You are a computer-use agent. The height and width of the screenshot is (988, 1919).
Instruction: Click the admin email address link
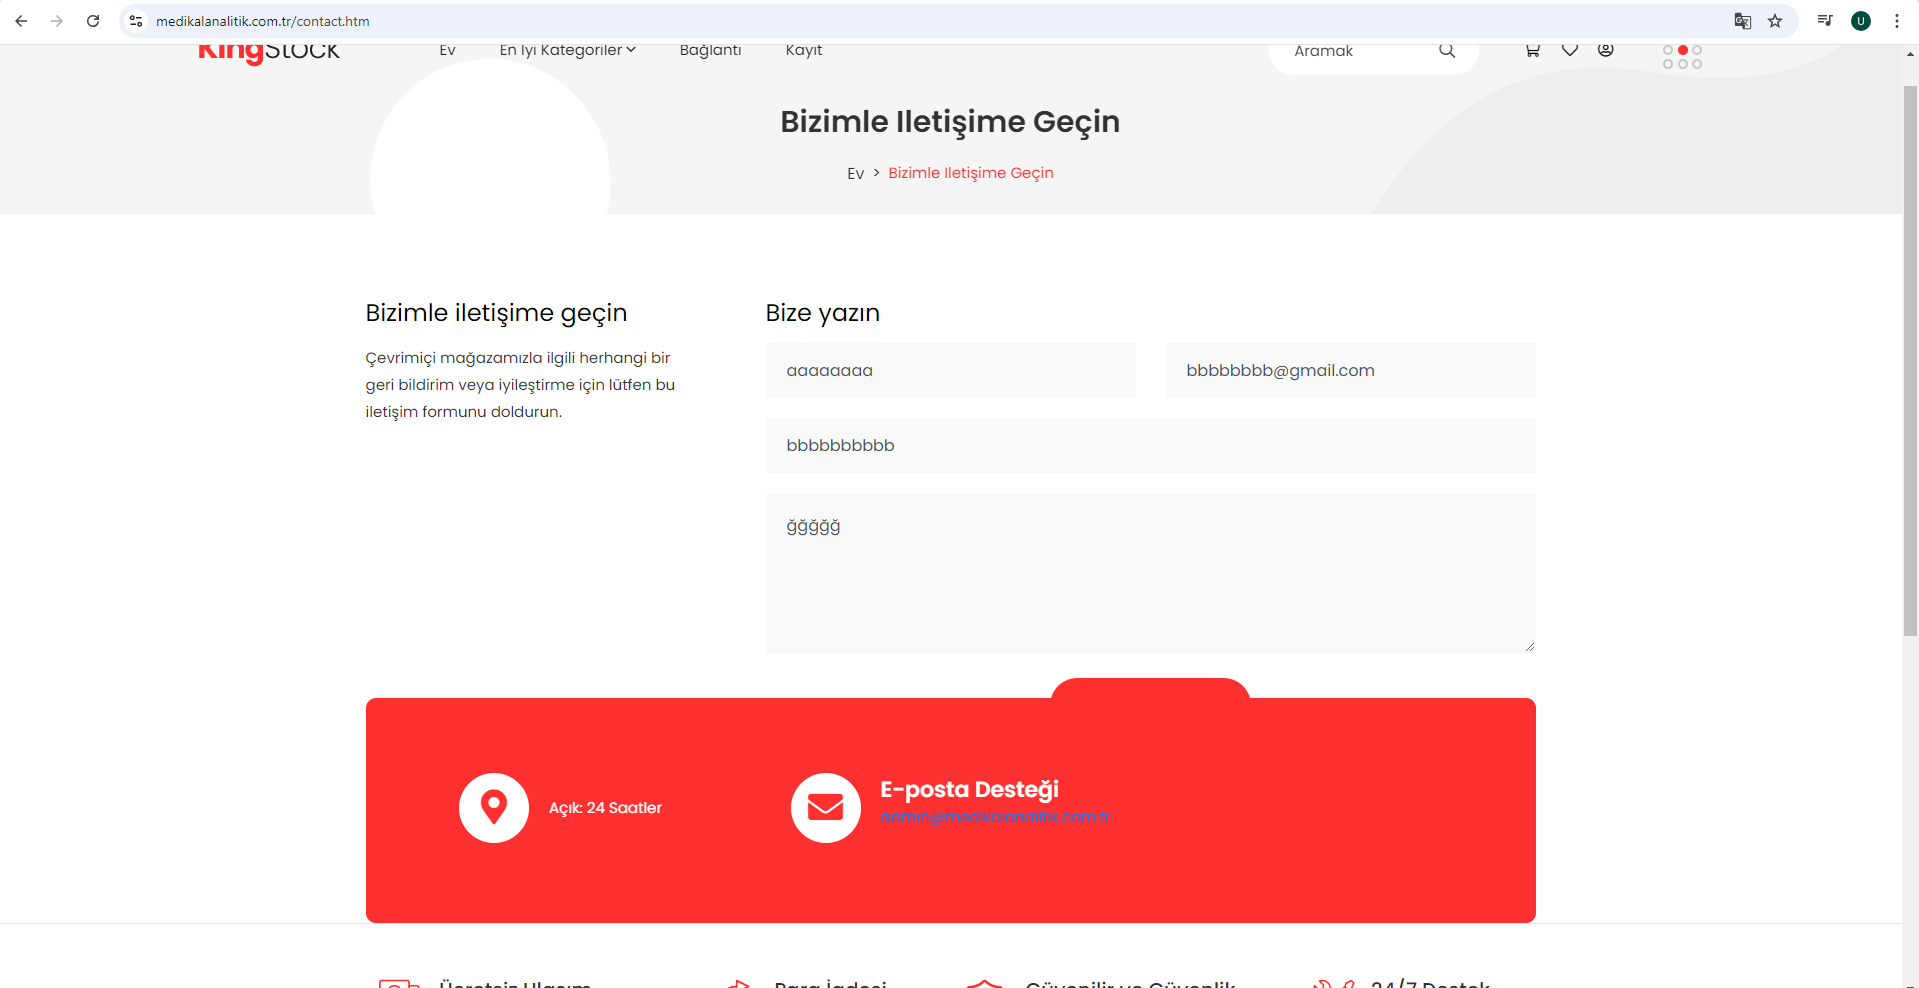(x=995, y=817)
